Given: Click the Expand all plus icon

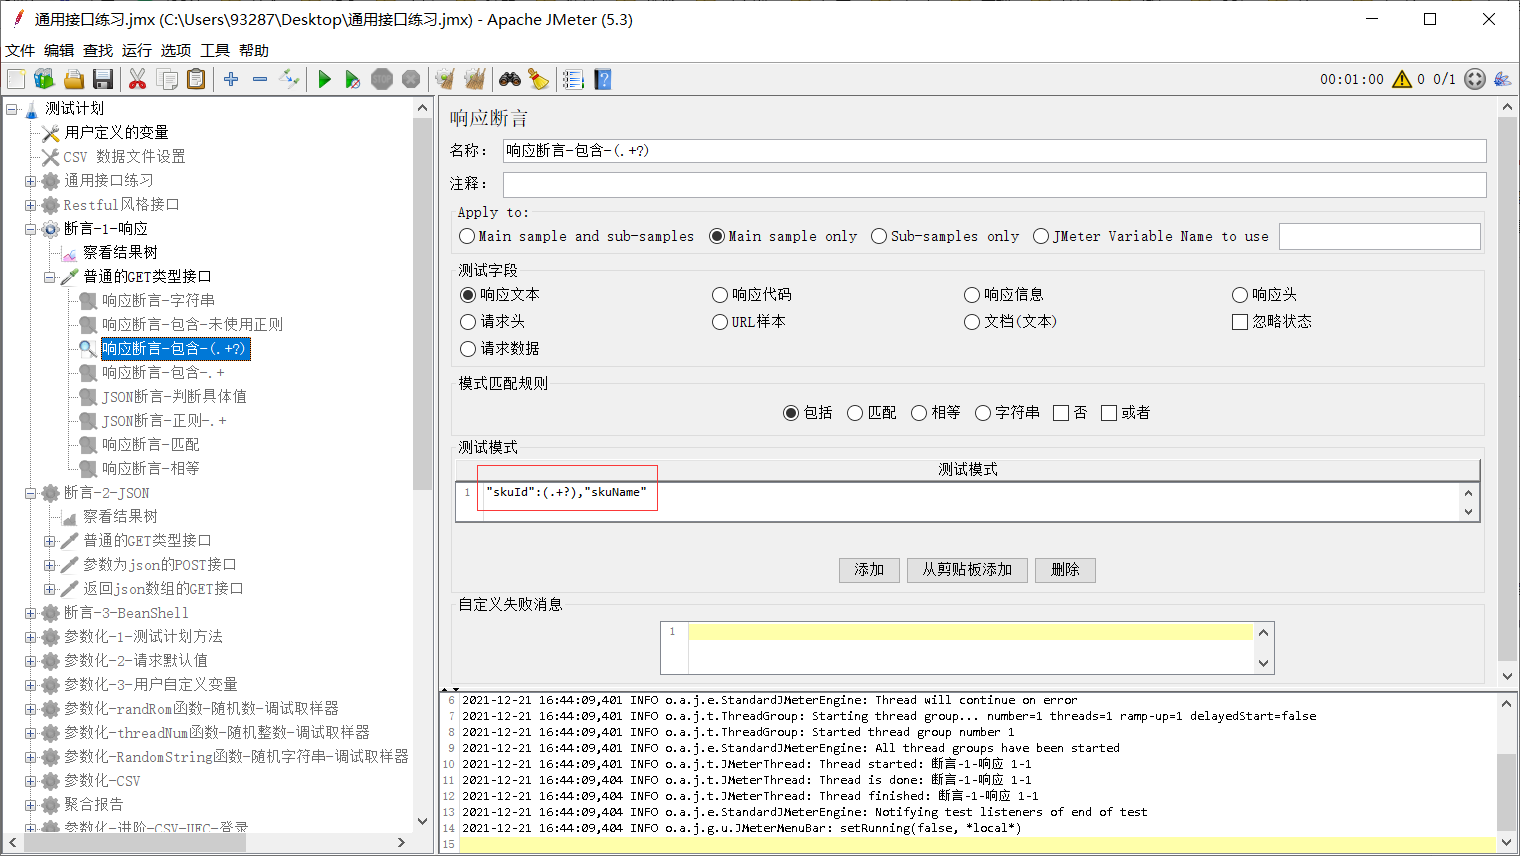Looking at the screenshot, I should pyautogui.click(x=231, y=79).
